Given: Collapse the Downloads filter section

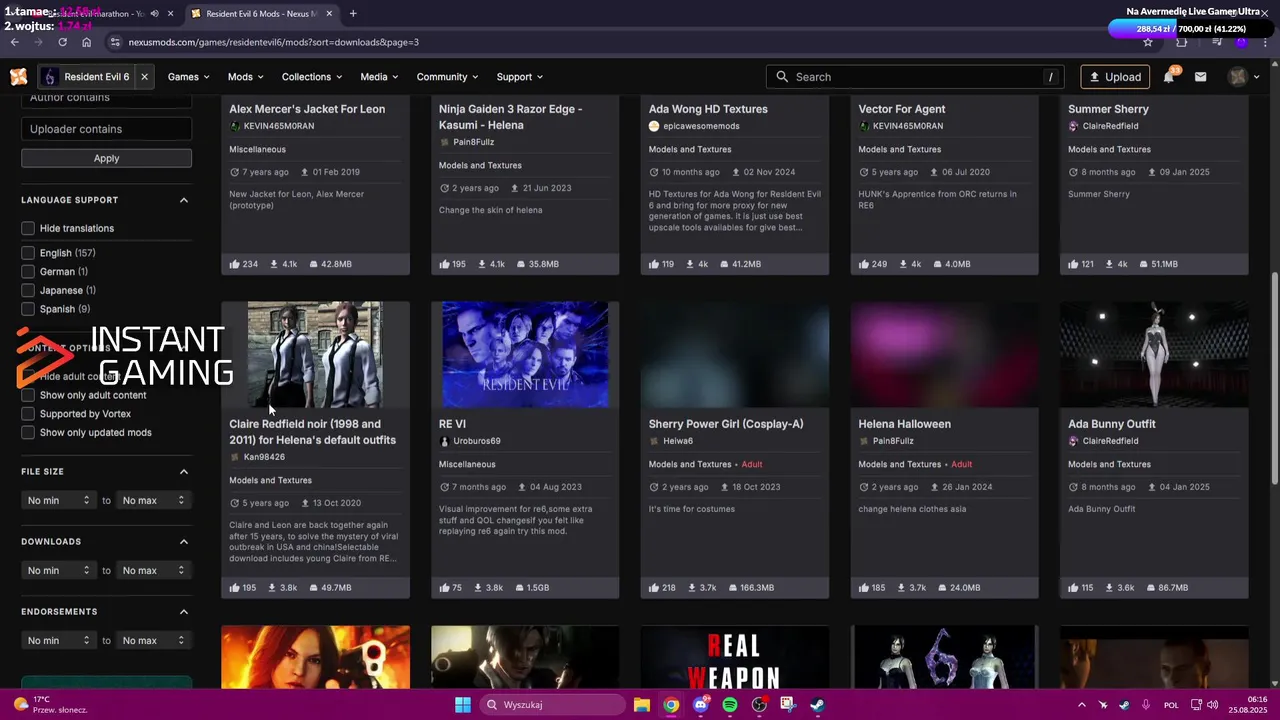Looking at the screenshot, I should [x=184, y=541].
